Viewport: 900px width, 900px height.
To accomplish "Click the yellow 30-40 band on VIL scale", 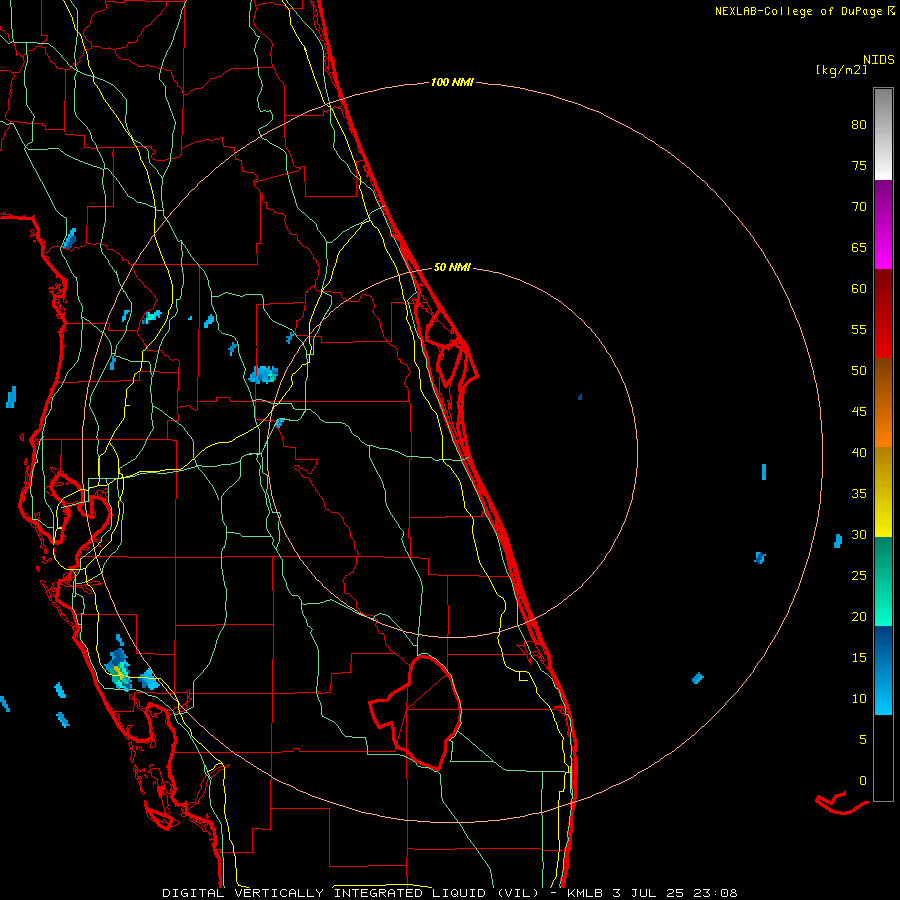I will (883, 492).
